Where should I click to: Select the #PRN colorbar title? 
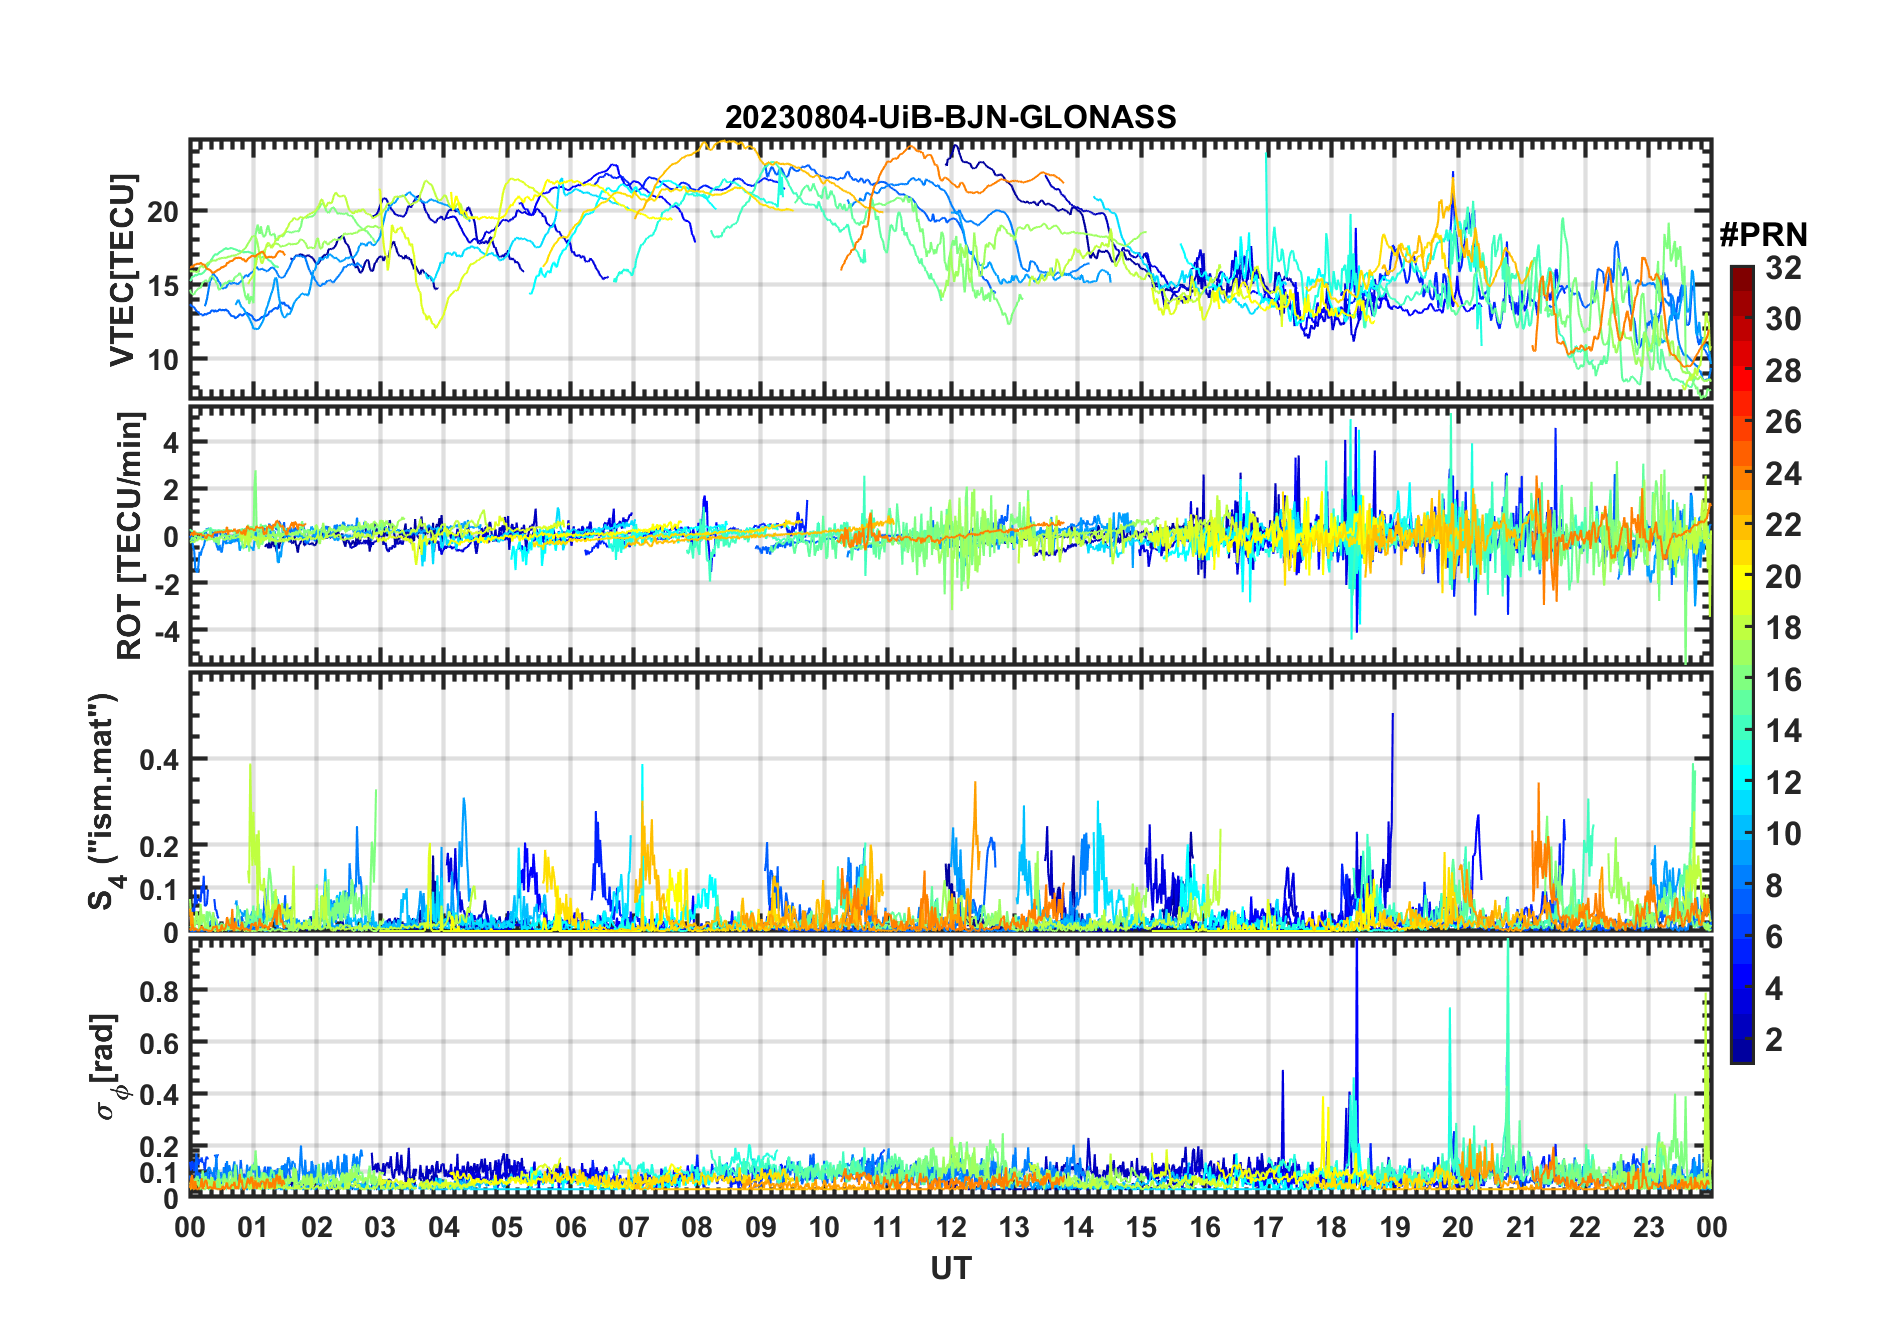(x=1763, y=235)
